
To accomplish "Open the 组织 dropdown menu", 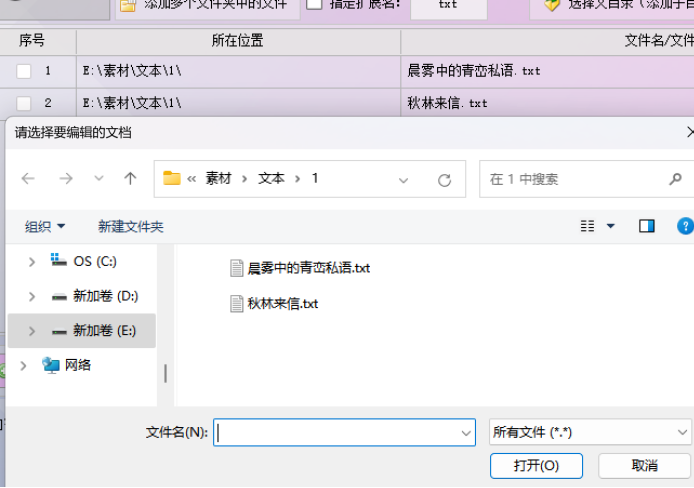I will tap(45, 227).
